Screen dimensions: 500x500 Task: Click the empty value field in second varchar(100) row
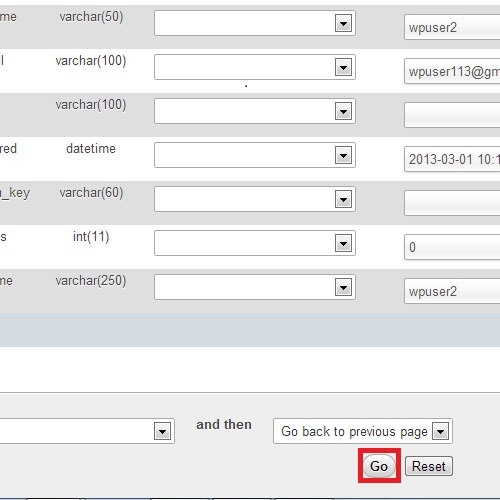point(452,115)
